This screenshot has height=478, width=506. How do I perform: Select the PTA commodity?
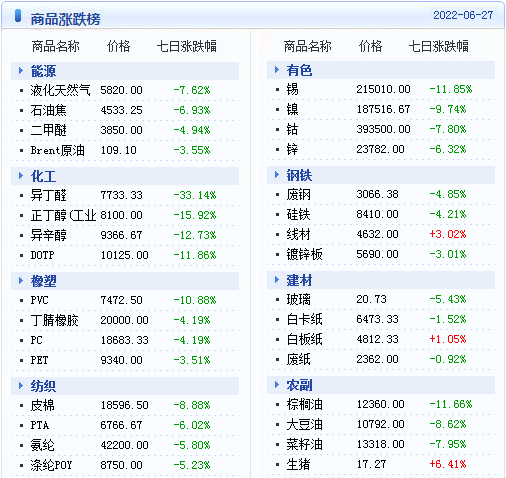tap(40, 425)
